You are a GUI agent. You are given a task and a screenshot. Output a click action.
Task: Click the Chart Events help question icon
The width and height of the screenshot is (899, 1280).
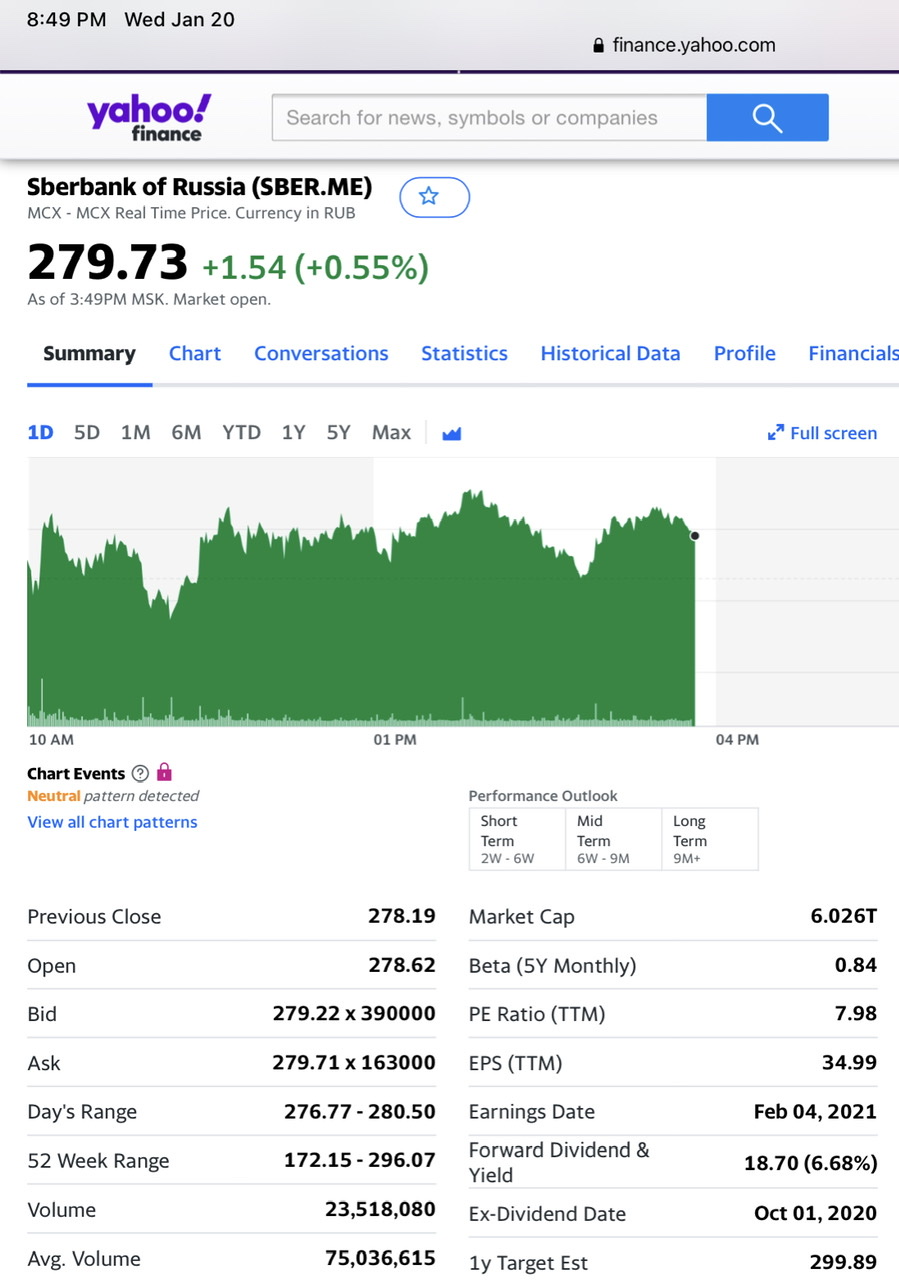(x=140, y=773)
